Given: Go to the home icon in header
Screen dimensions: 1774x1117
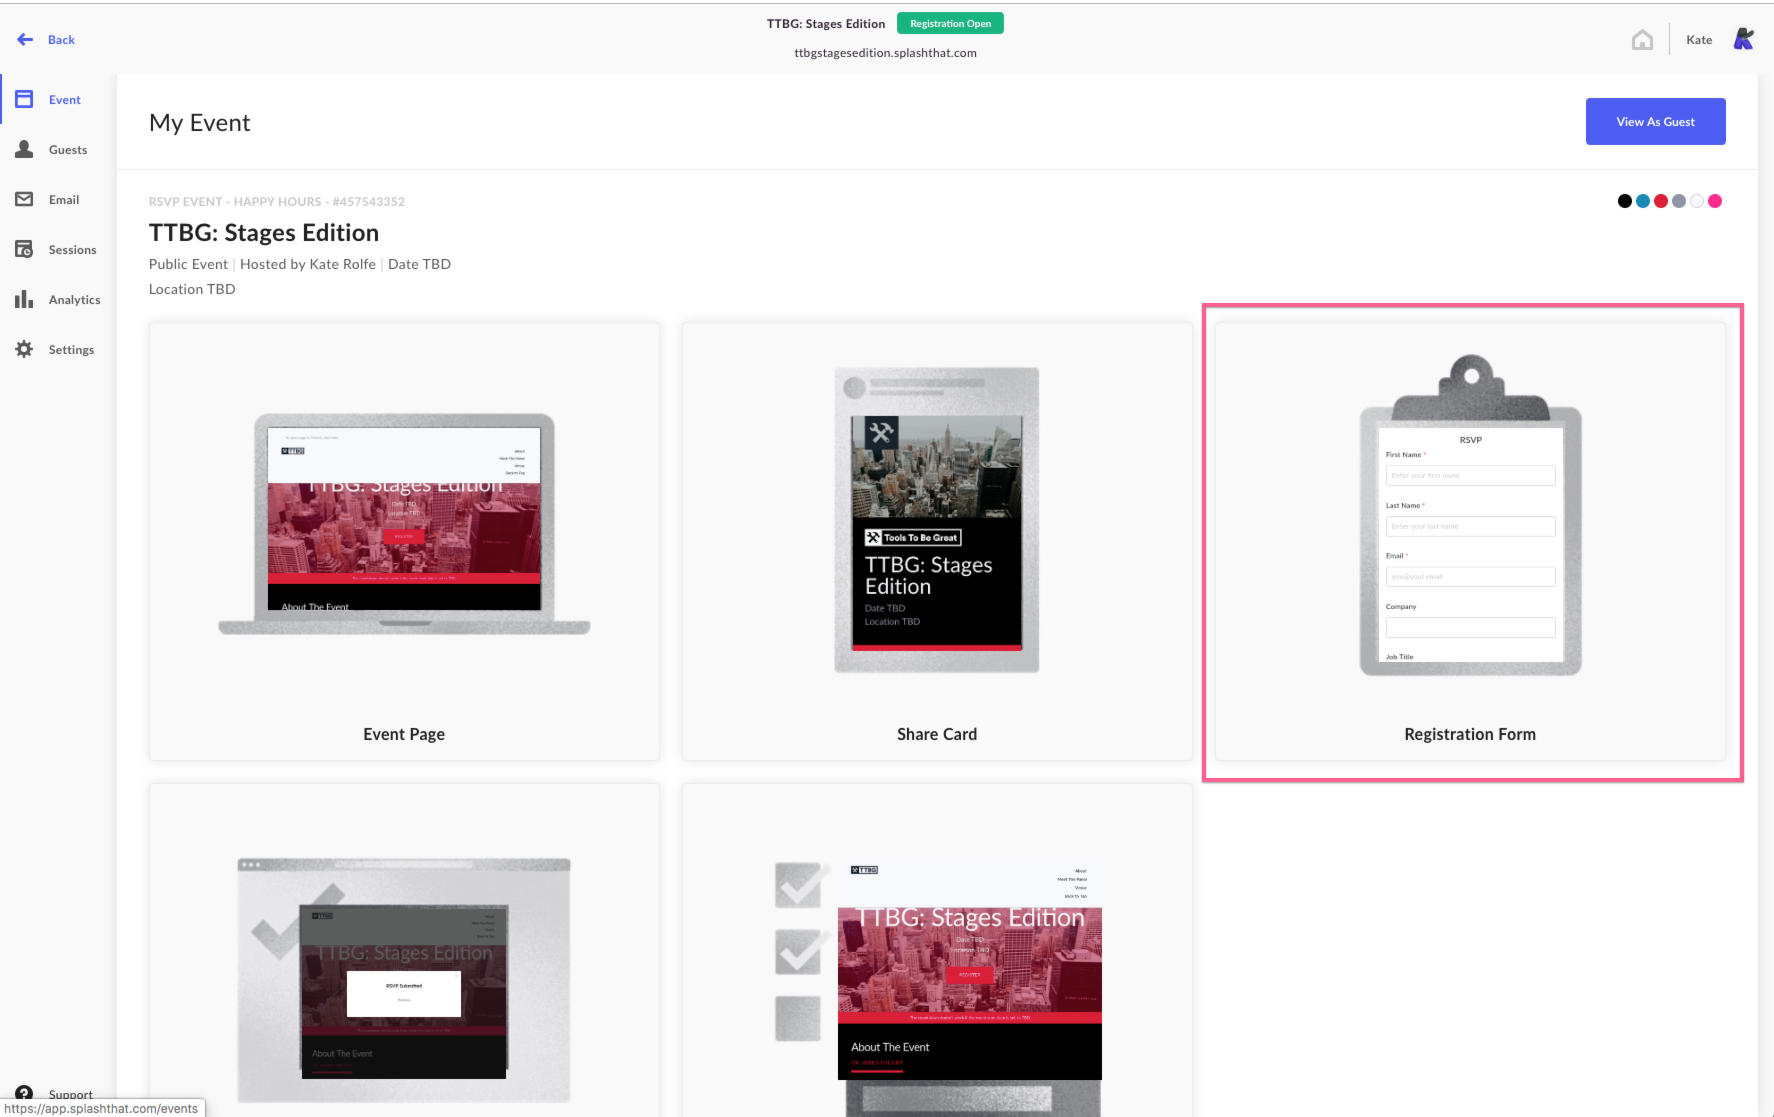Looking at the screenshot, I should click(1642, 40).
